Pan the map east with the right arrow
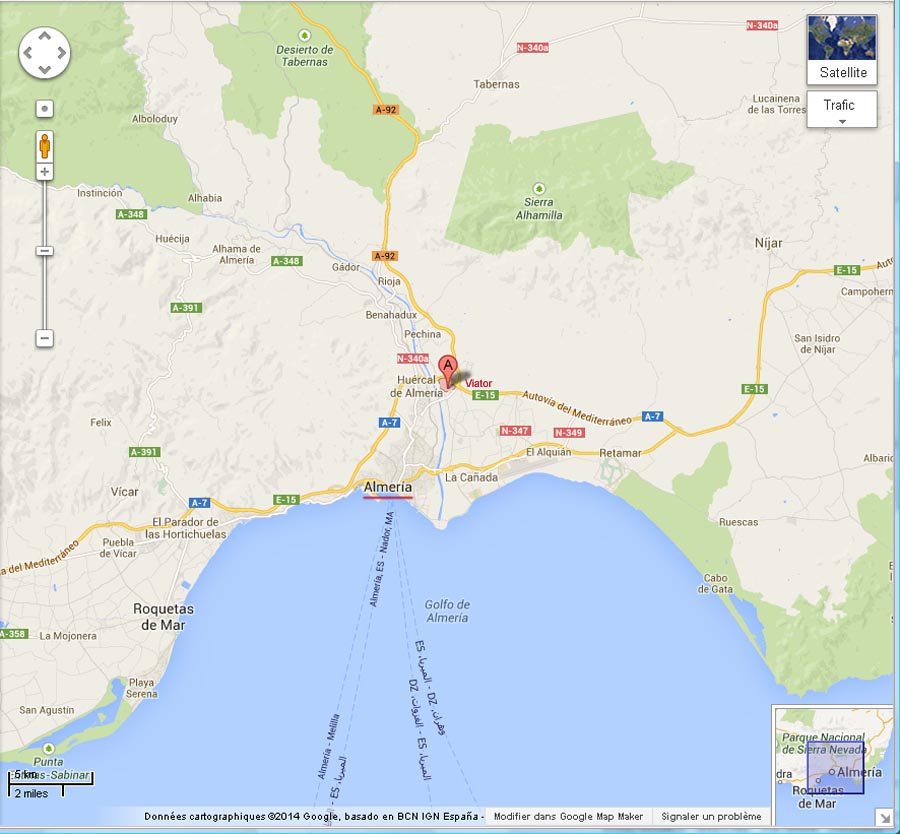 coord(61,53)
